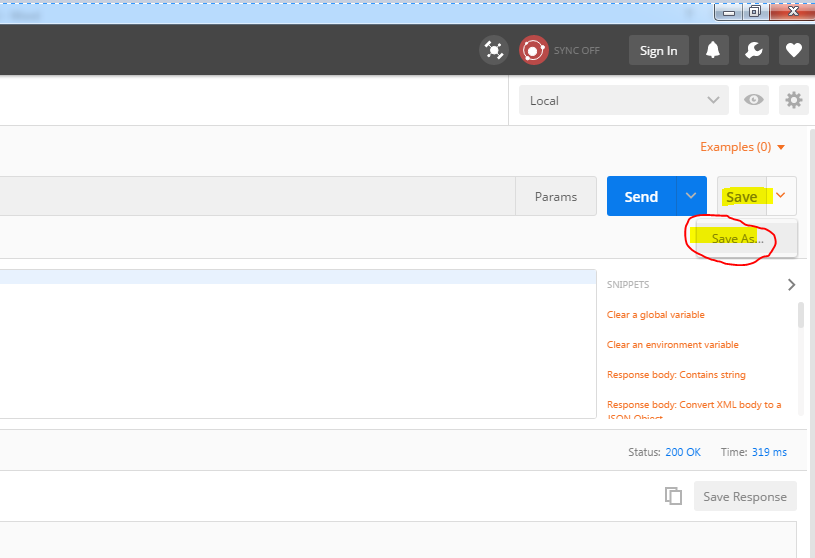Open manage environments gear icon

tap(794, 100)
